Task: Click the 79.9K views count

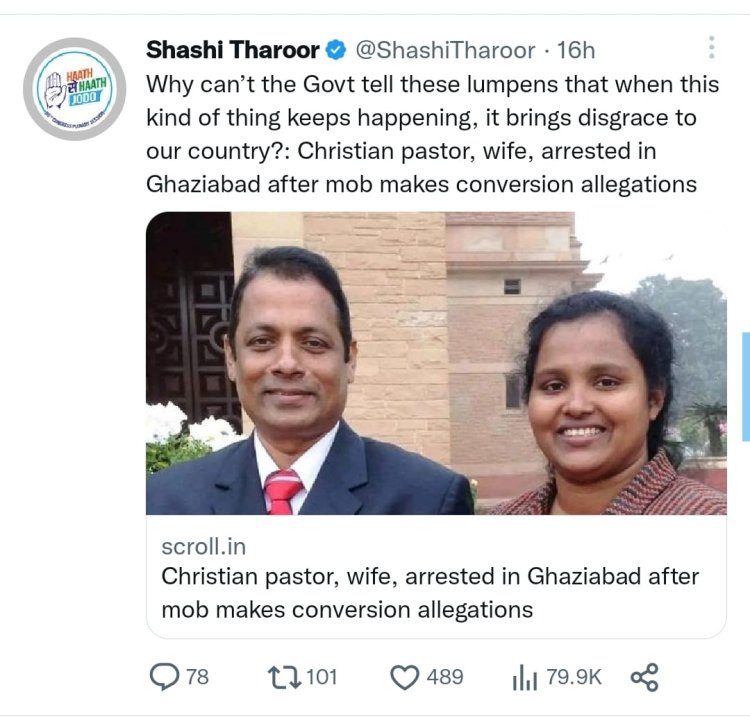Action: tap(574, 677)
